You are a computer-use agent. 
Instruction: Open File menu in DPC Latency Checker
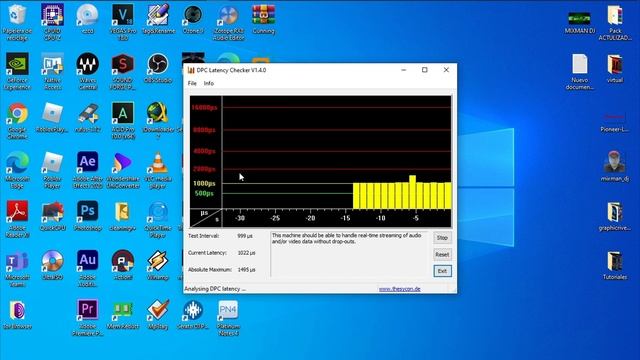point(192,83)
